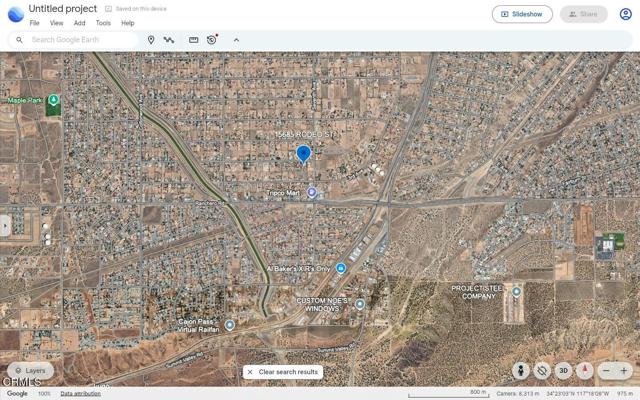Open the Measure distance ruler tool
Screen dimensions: 640x400
pos(193,40)
